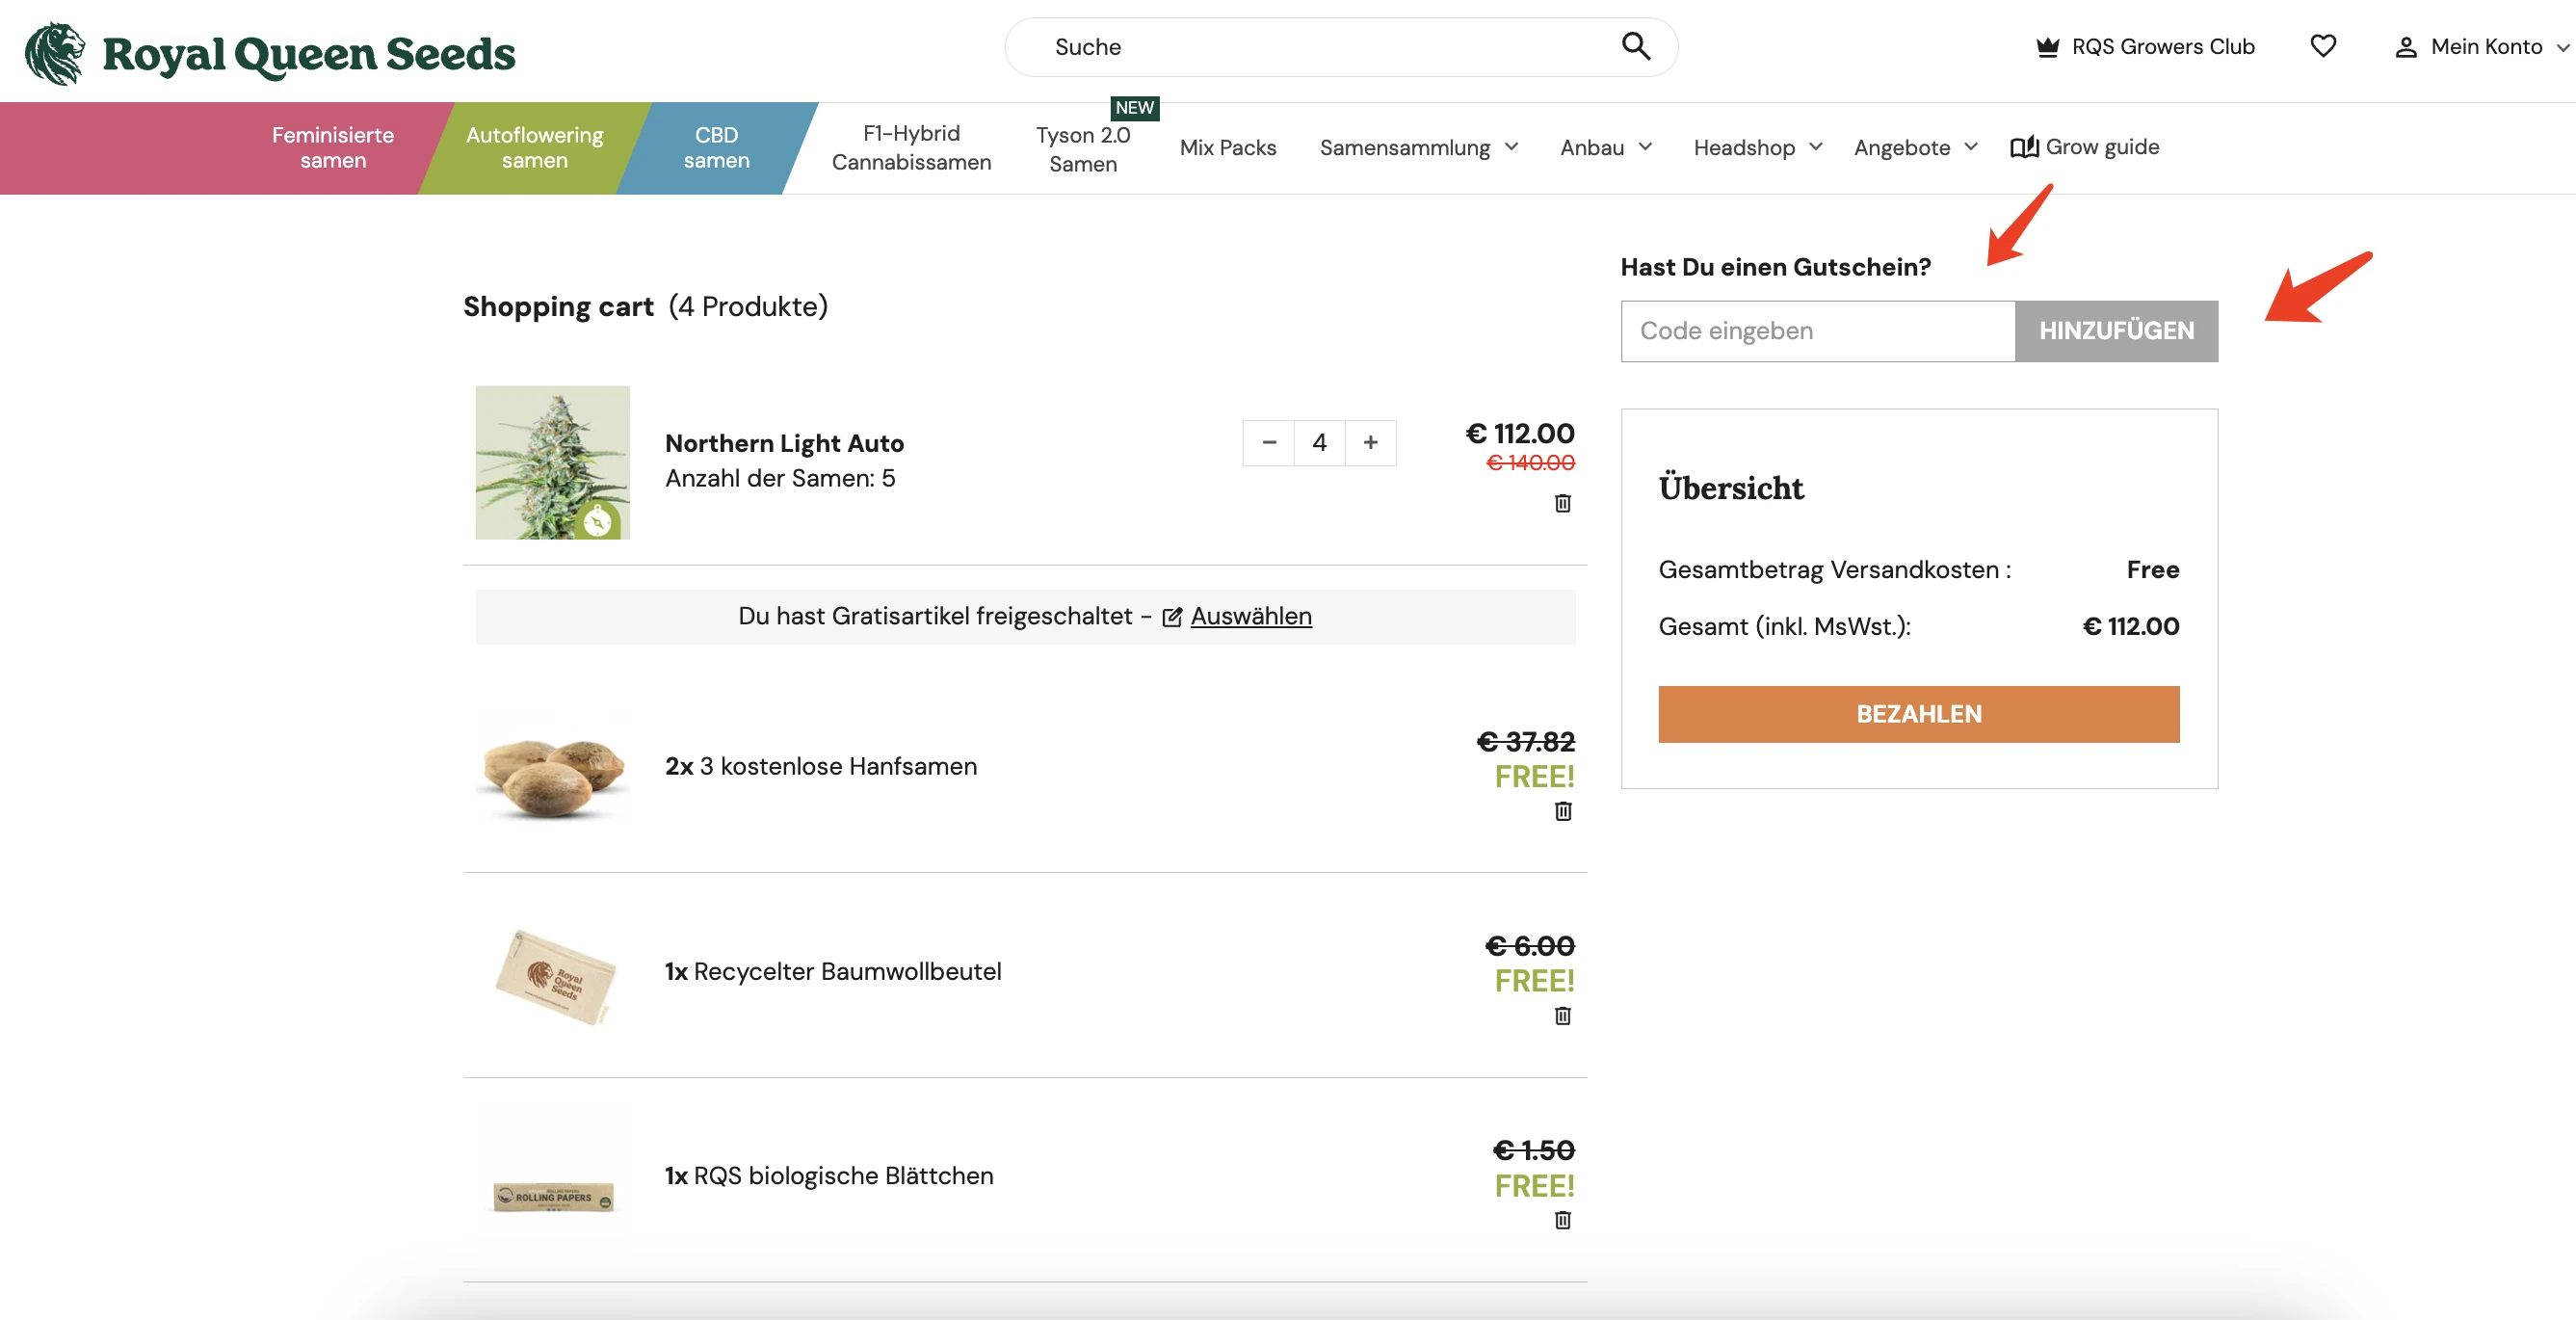Viewport: 2576px width, 1320px height.
Task: Expand the Mein Konto dropdown
Action: point(2562,47)
